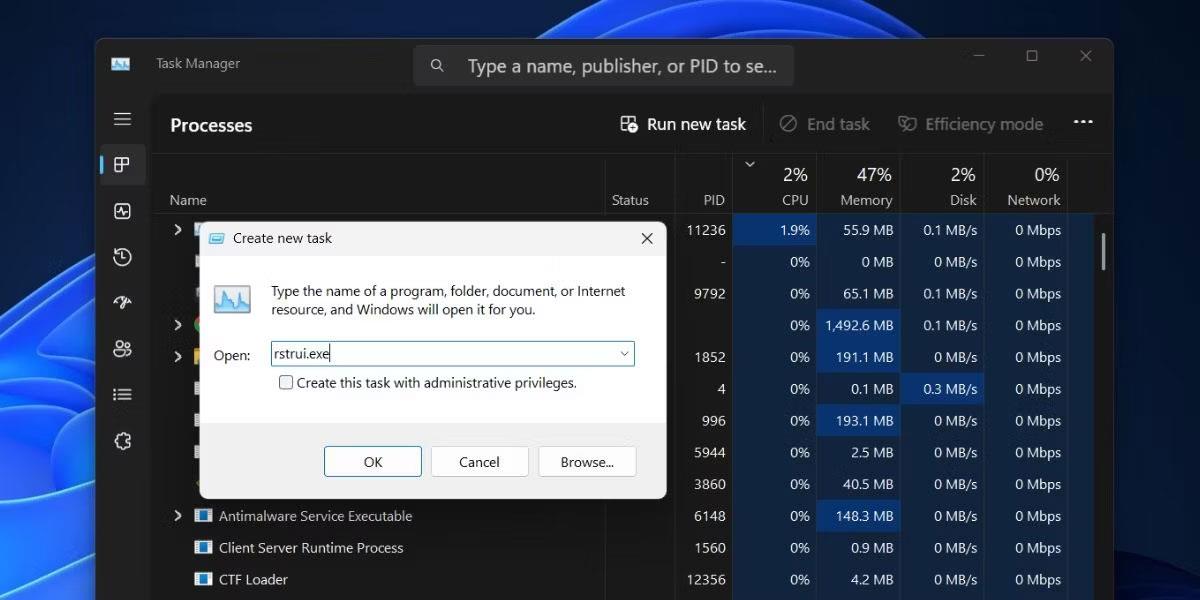The height and width of the screenshot is (600, 1200).
Task: Select the Antimalware Service Executable row name
Action: [316, 516]
